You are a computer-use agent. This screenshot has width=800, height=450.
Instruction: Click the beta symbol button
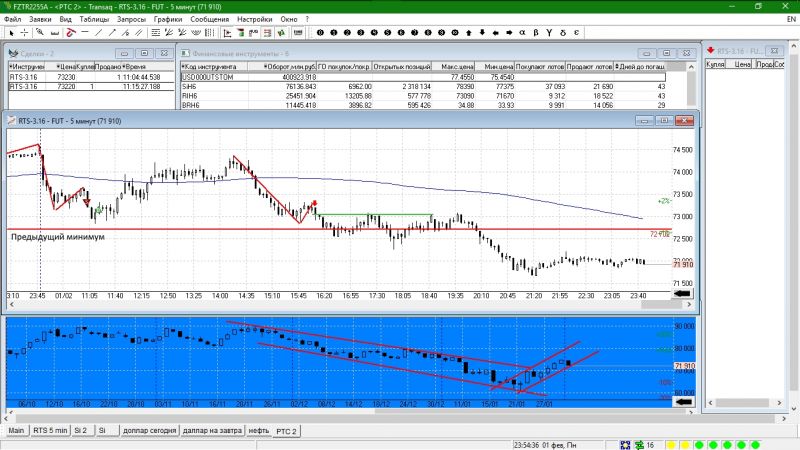click(536, 33)
